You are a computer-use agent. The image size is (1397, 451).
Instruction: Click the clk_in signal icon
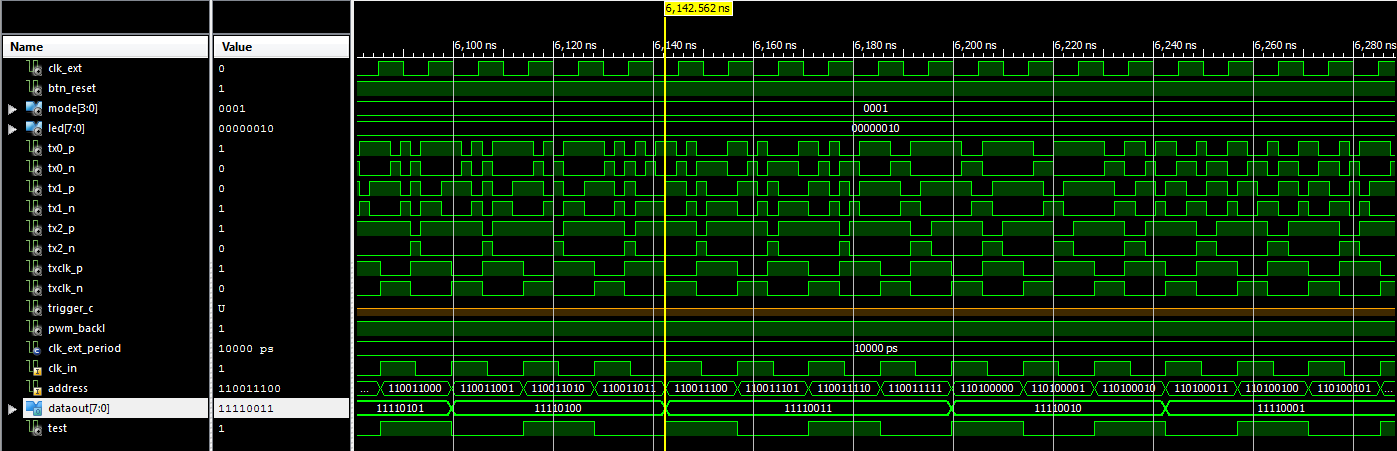pyautogui.click(x=34, y=368)
